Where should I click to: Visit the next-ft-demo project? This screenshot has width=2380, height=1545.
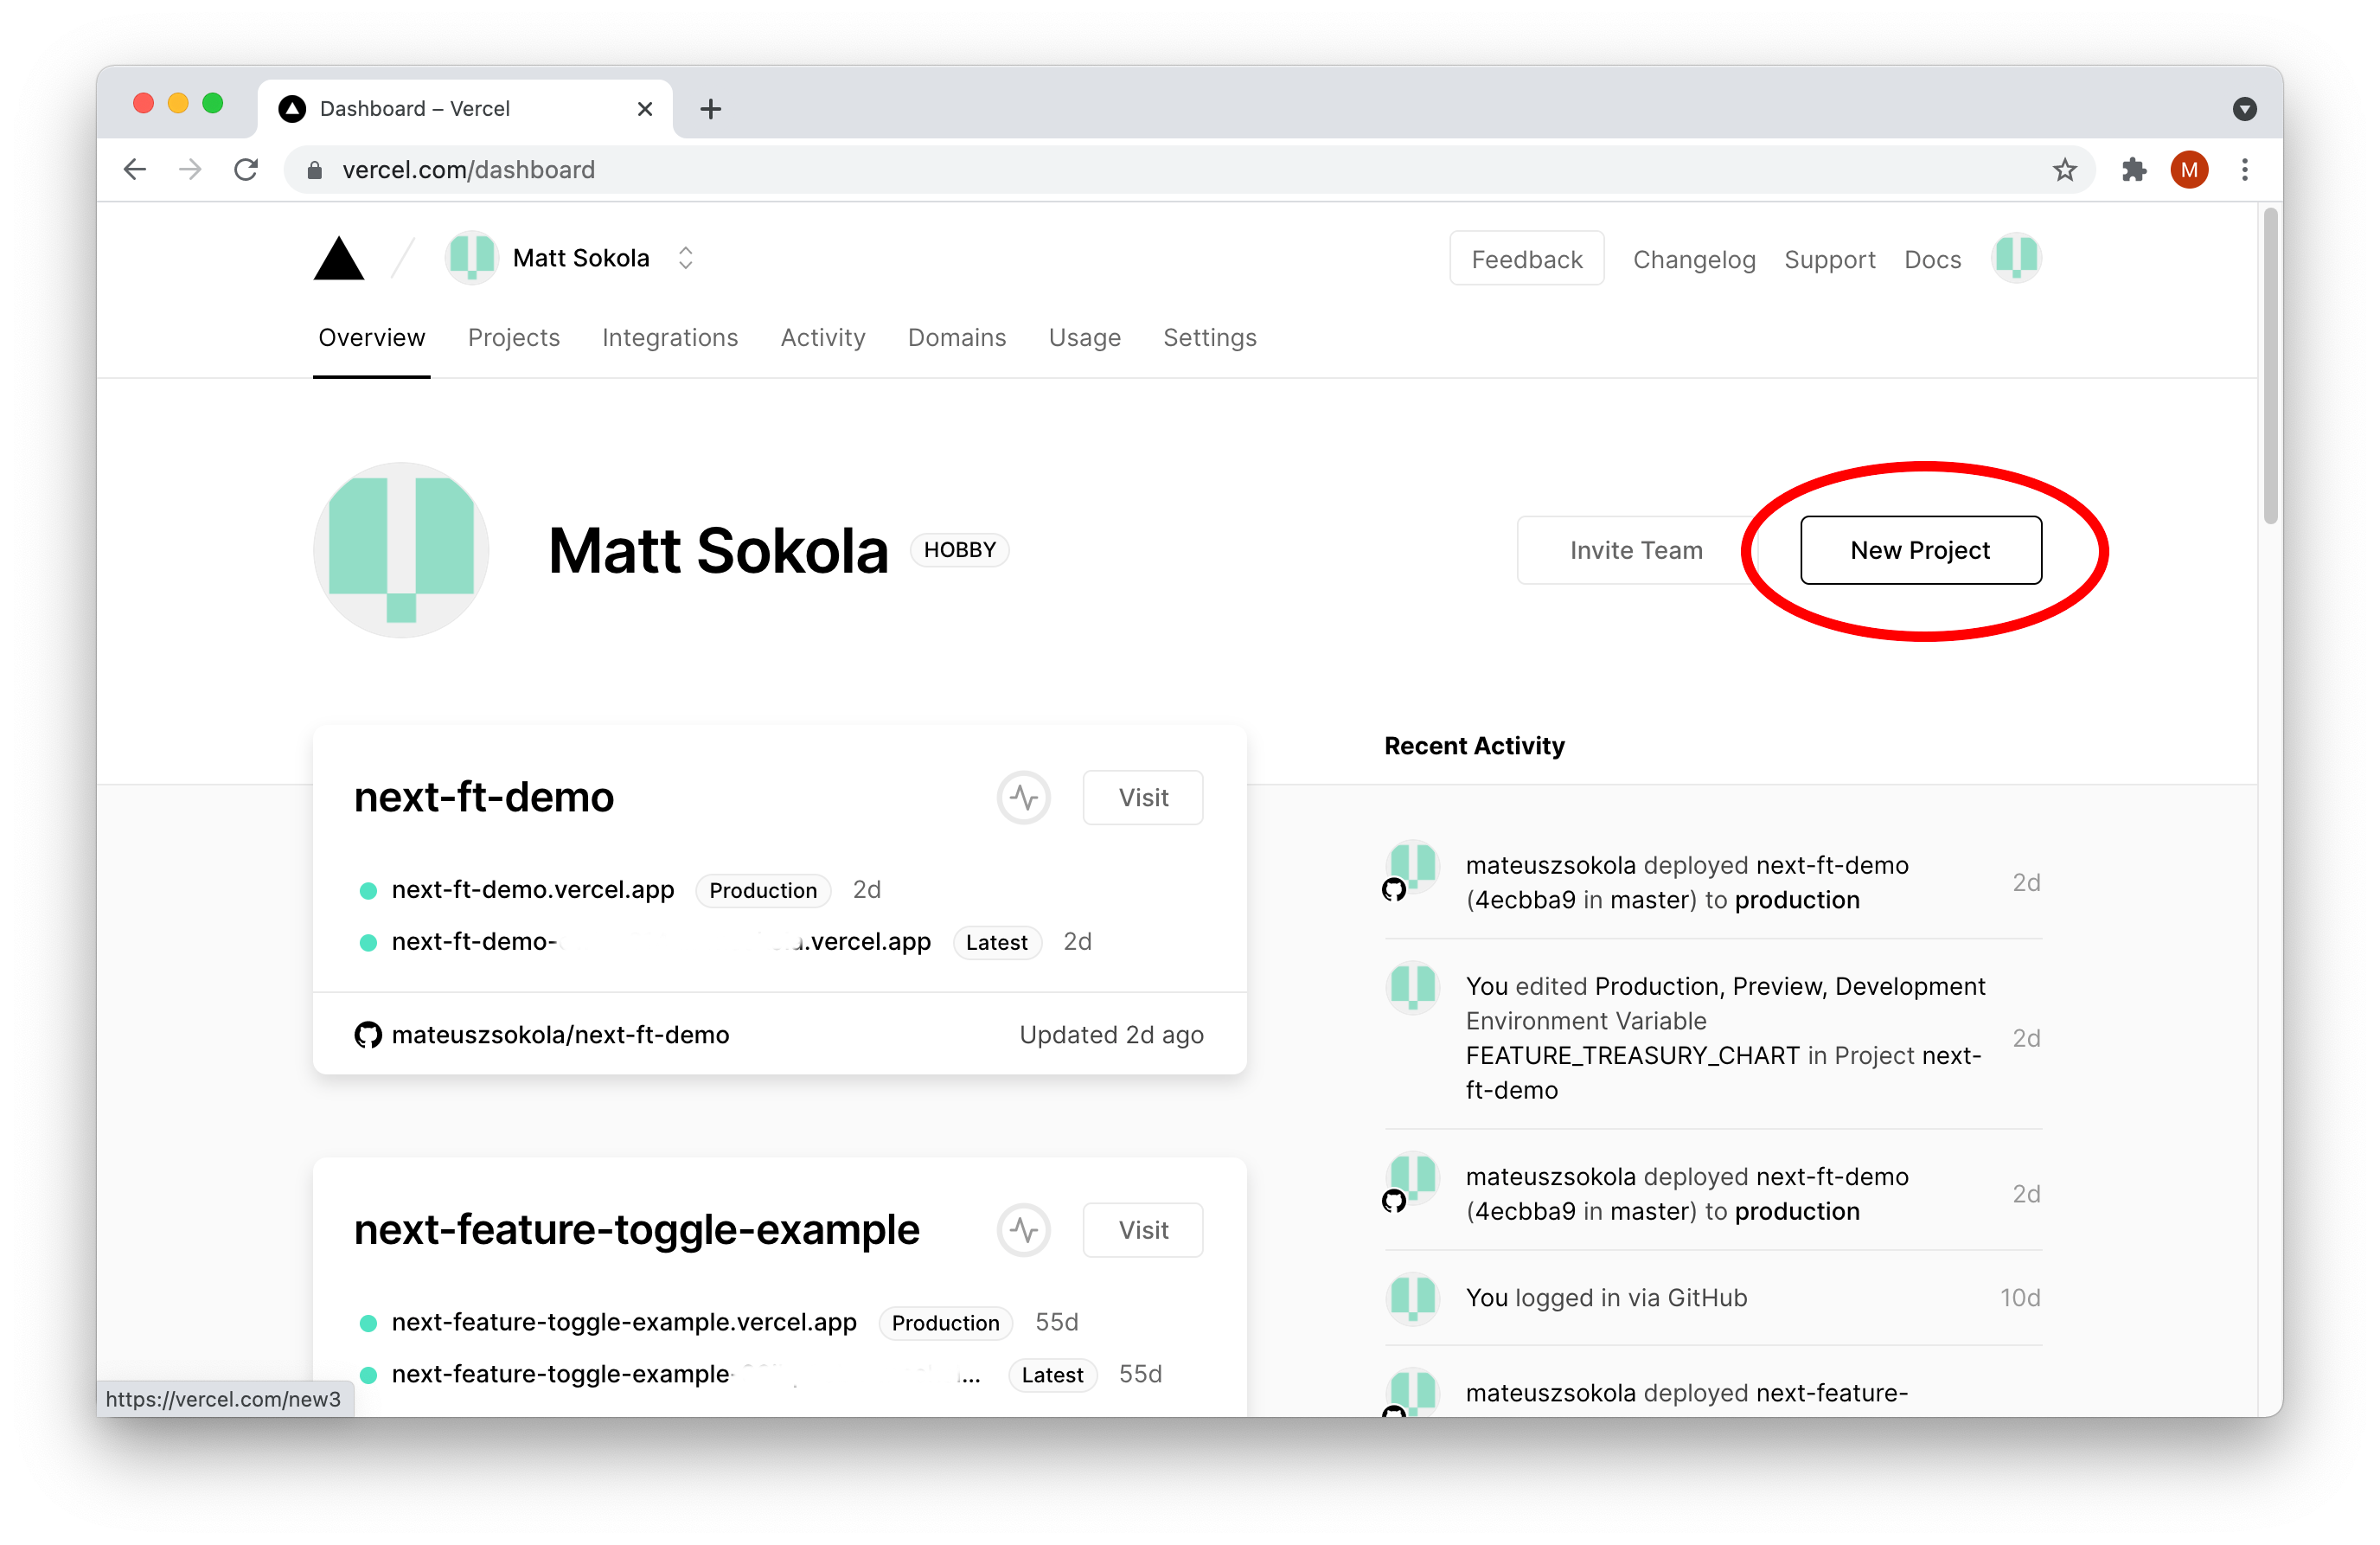(1143, 798)
